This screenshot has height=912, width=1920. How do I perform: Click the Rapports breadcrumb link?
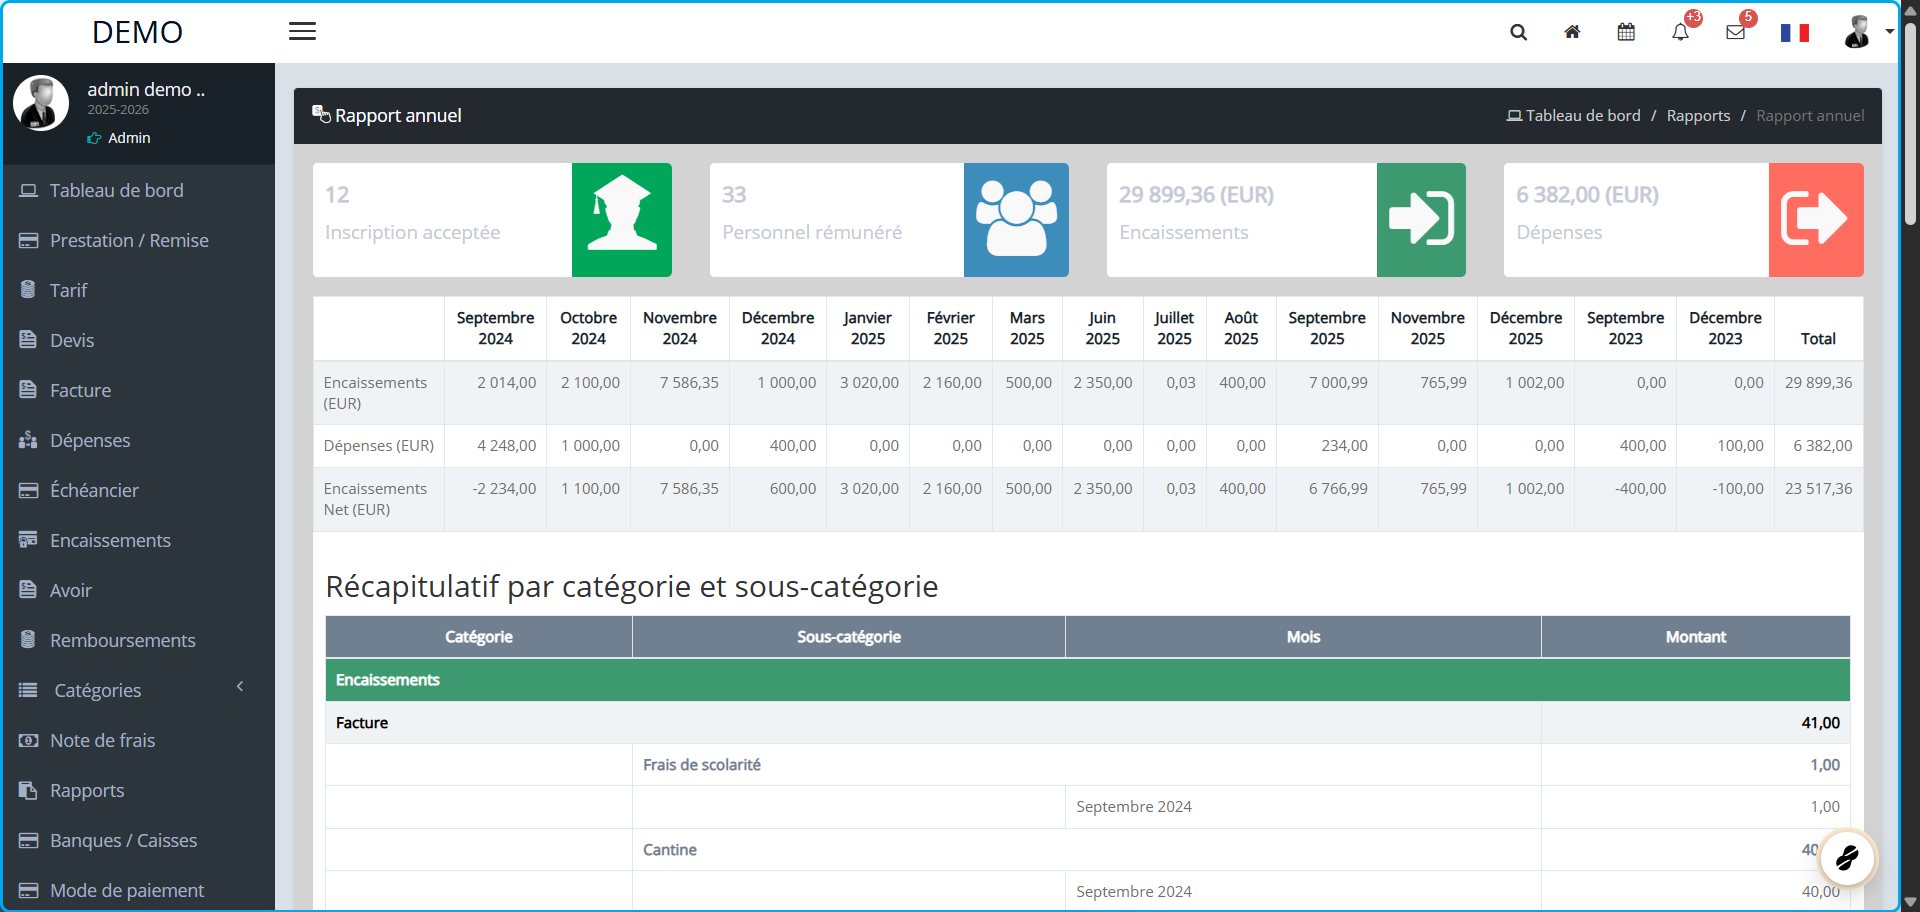(1699, 115)
